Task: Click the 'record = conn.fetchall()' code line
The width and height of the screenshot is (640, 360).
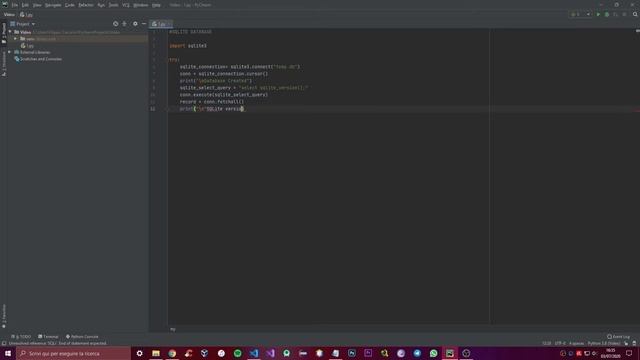Action: 212,102
